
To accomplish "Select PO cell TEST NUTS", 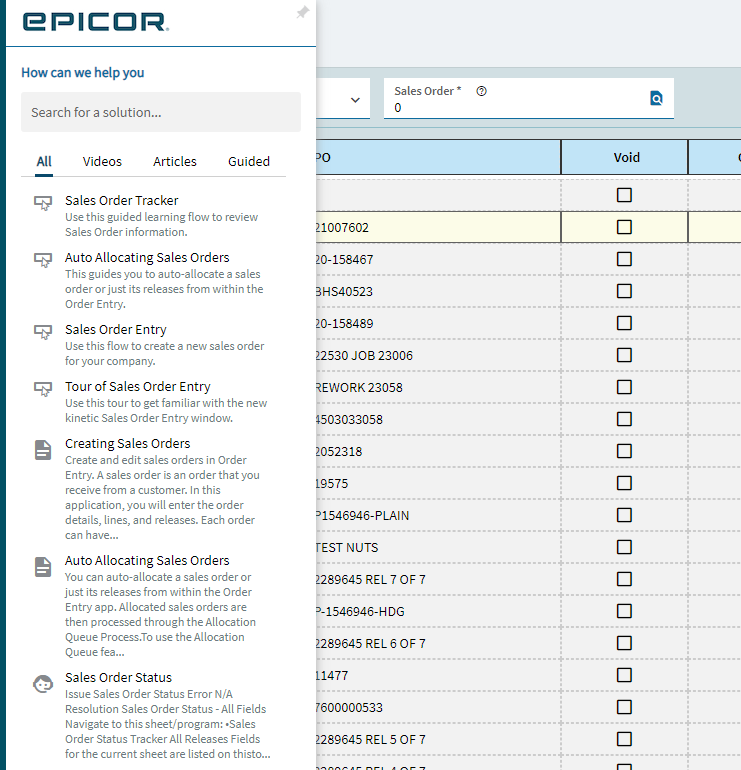I will [x=439, y=548].
